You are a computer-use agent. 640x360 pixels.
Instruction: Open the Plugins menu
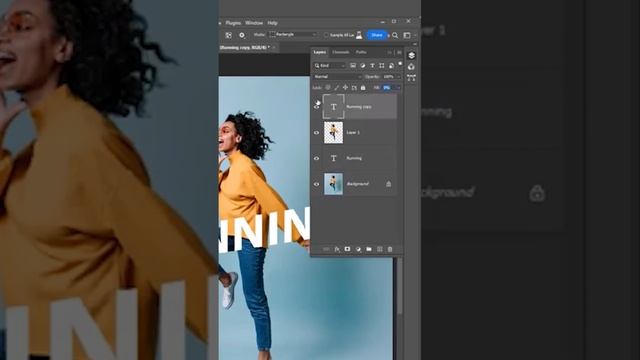tap(233, 23)
